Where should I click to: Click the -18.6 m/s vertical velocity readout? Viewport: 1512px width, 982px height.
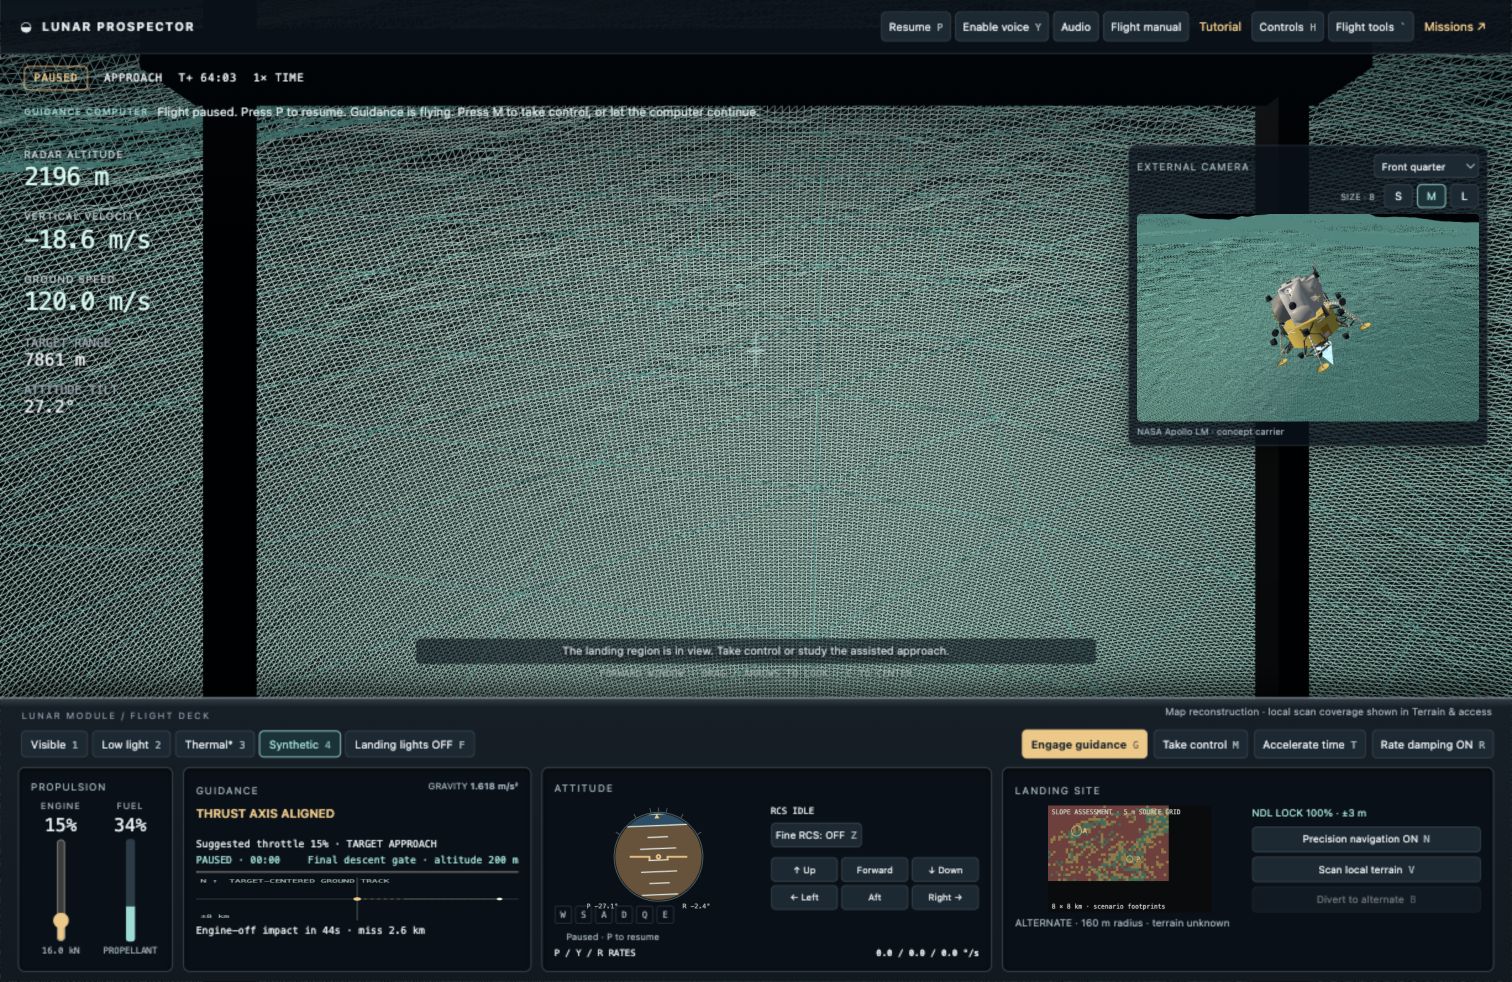pos(87,239)
